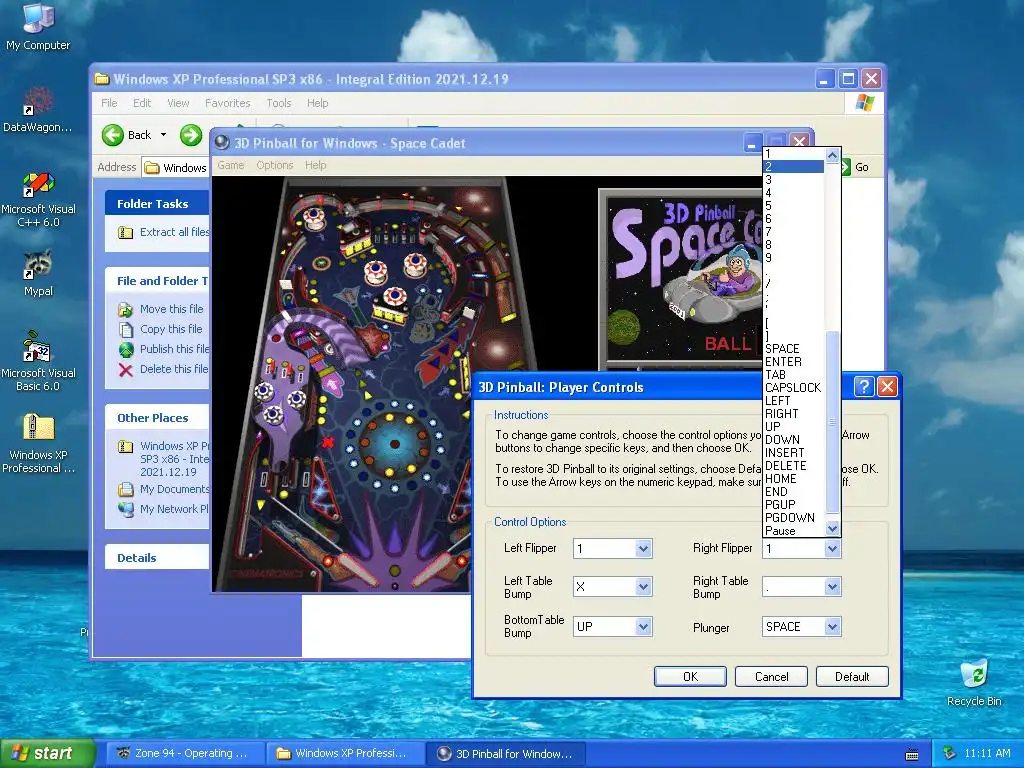Click the Publish this file globe icon
Image resolution: width=1024 pixels, height=768 pixels.
[125, 349]
